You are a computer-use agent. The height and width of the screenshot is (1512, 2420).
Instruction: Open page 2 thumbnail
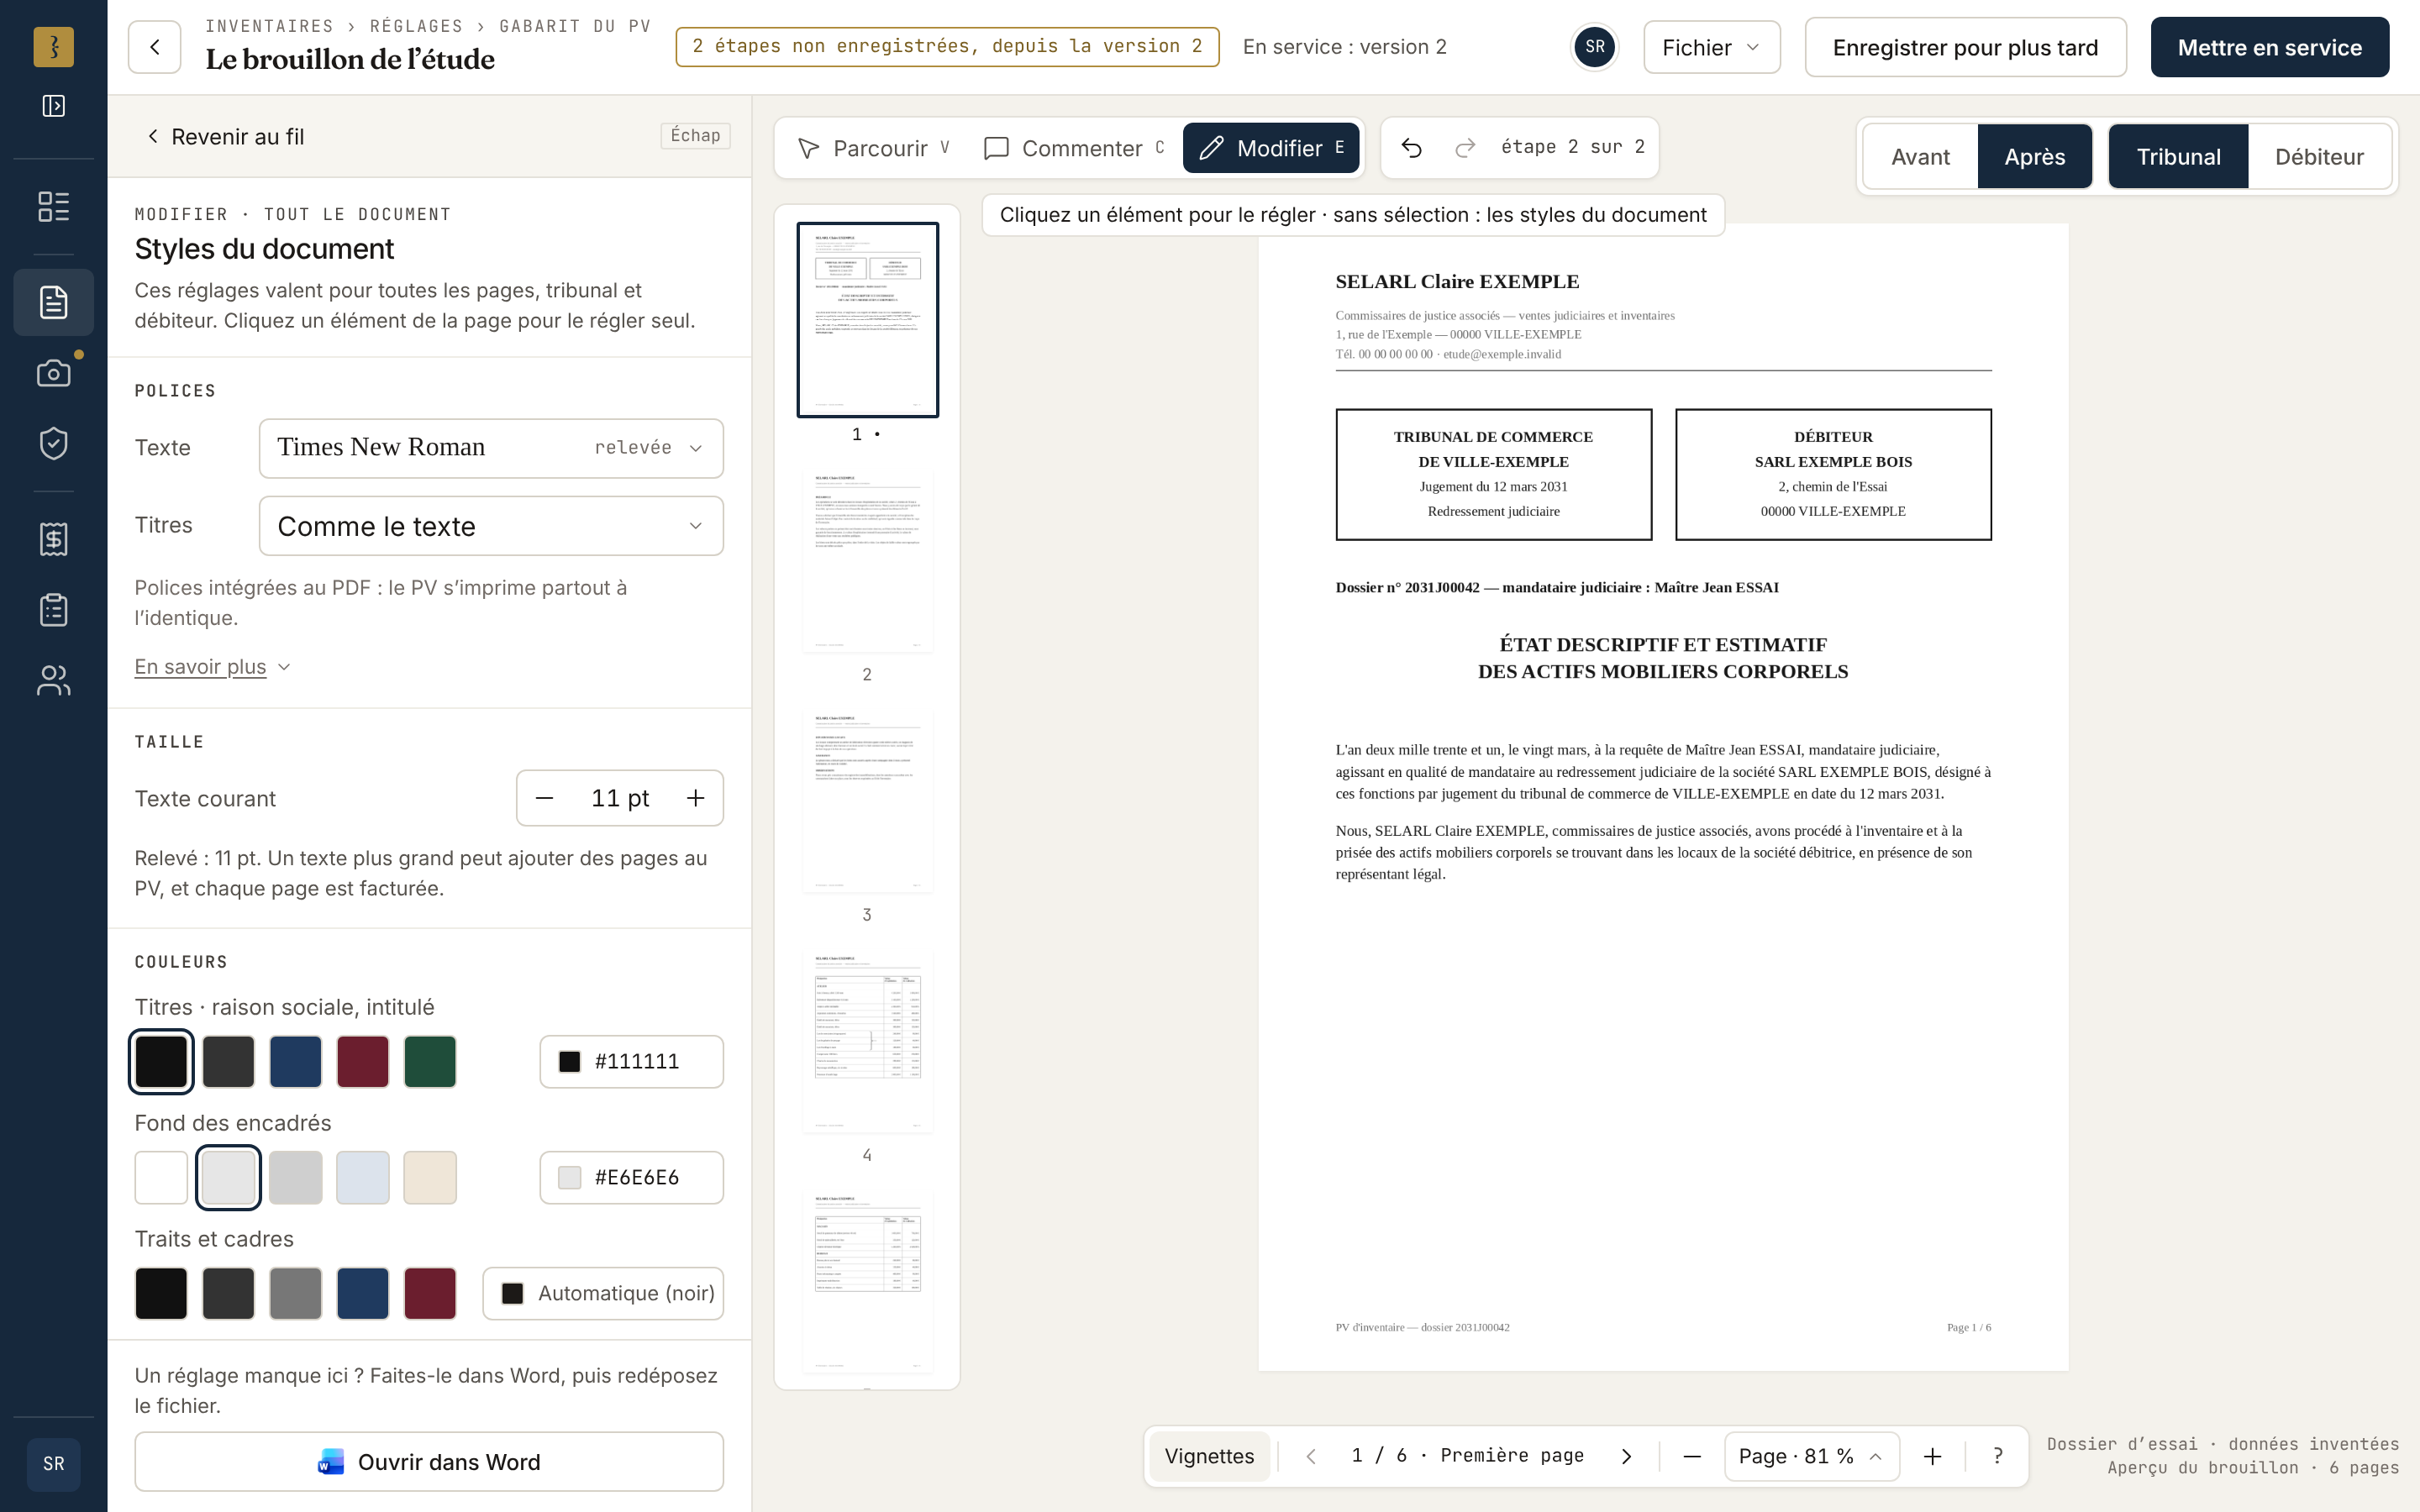tap(867, 562)
